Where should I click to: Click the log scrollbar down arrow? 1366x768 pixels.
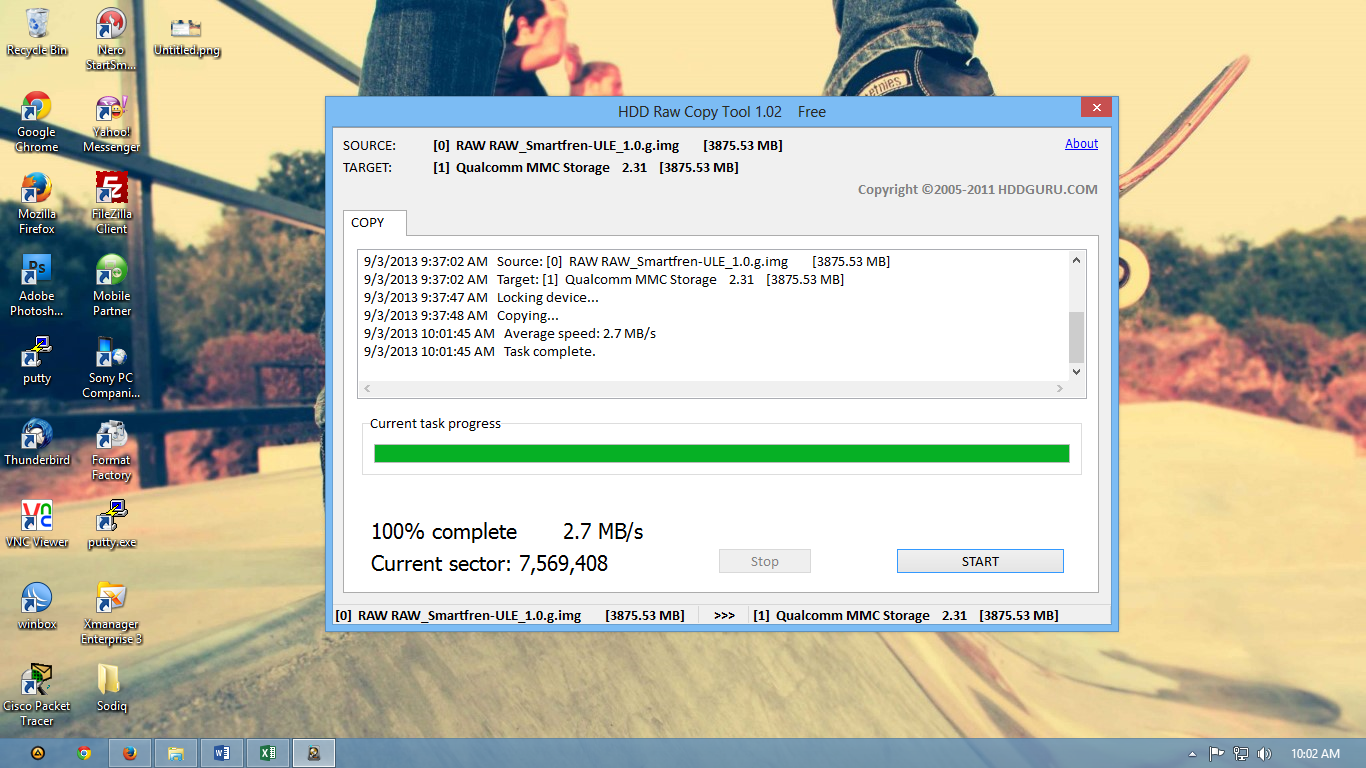(1075, 371)
